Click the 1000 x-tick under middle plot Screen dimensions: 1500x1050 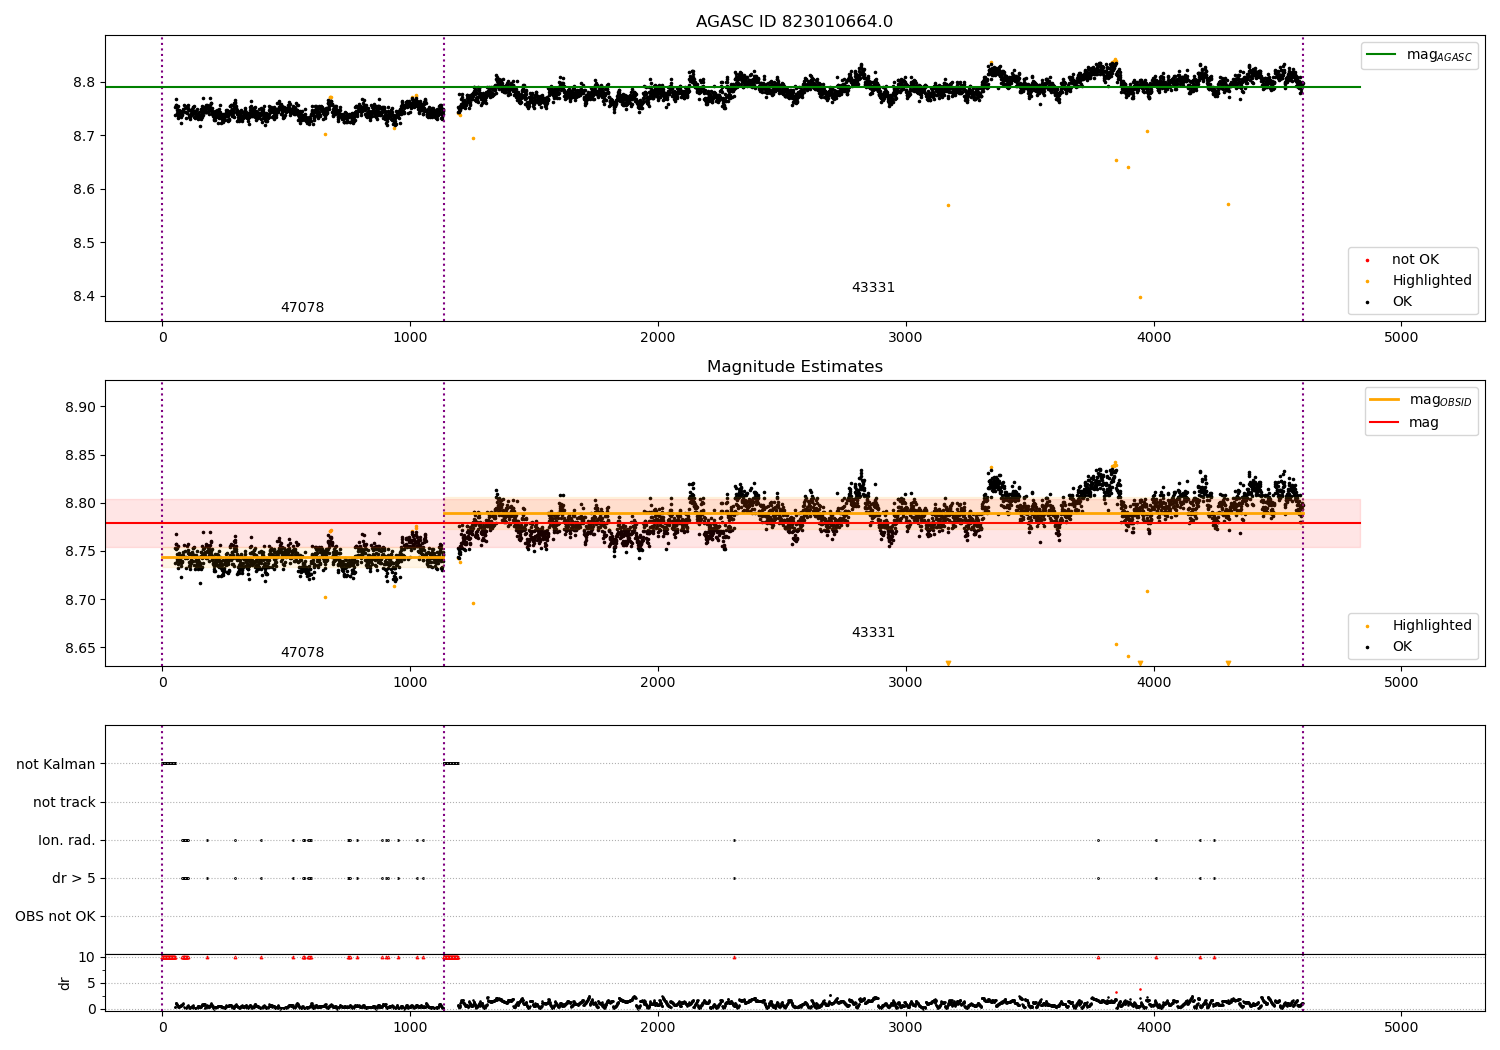pos(410,683)
